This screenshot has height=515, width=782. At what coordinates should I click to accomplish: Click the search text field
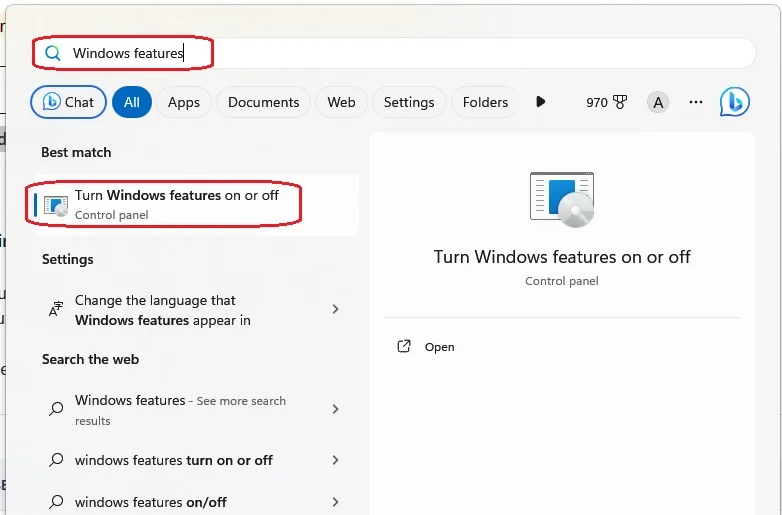[394, 53]
